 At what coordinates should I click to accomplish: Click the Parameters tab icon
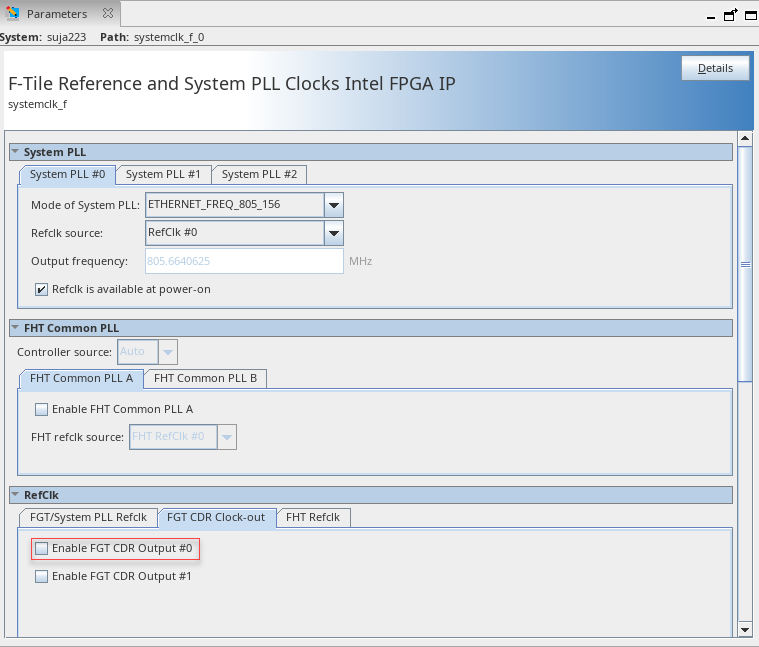pos(13,14)
